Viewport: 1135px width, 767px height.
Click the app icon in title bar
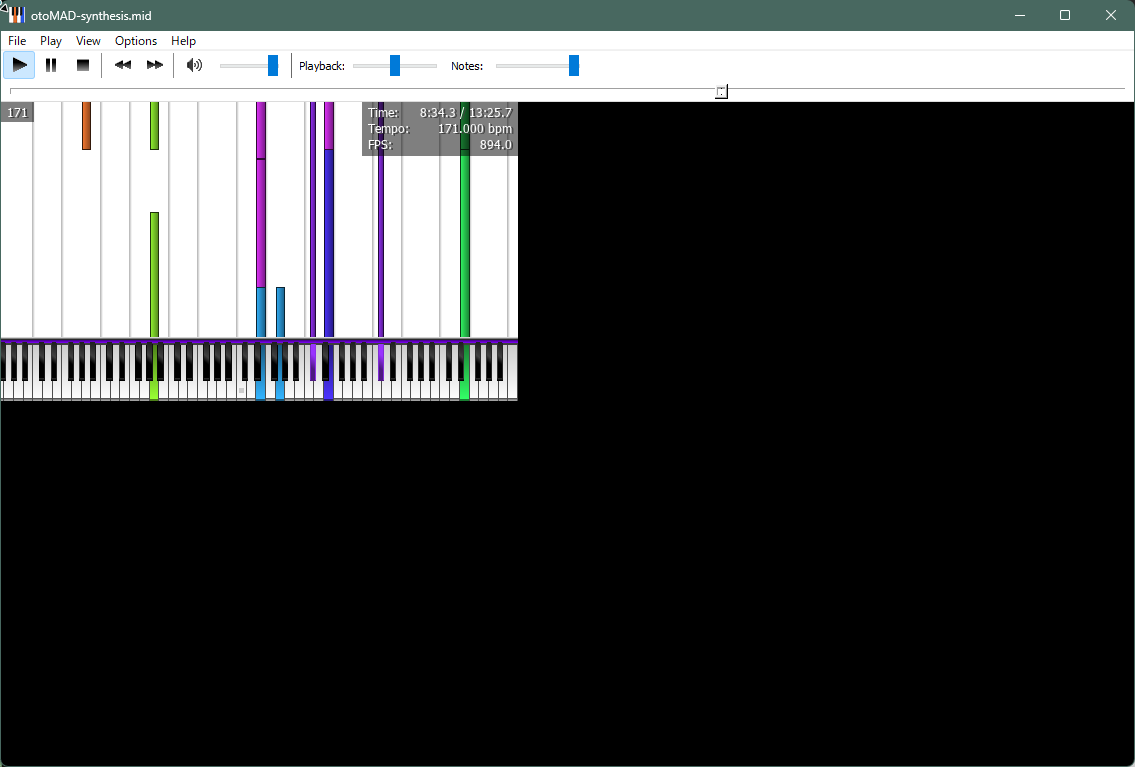(x=16, y=15)
